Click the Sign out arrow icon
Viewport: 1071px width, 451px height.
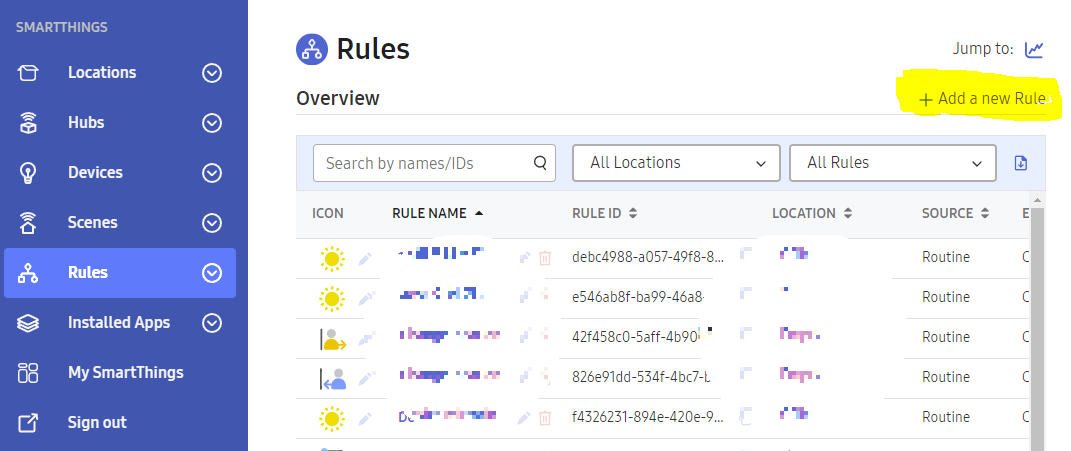[x=27, y=423]
